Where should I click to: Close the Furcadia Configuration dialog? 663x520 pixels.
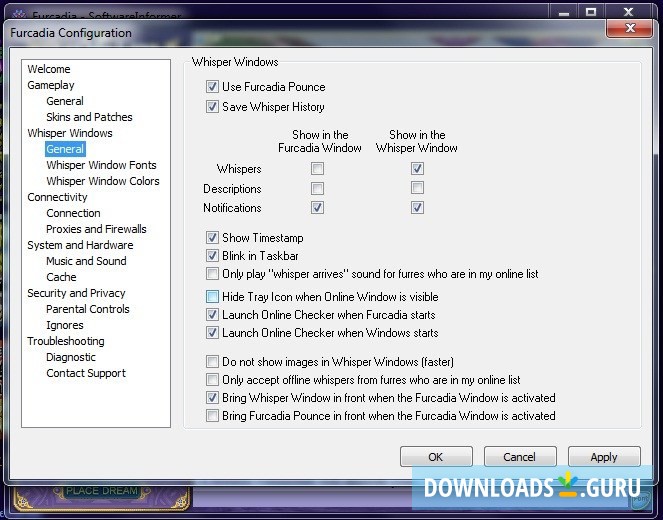point(630,28)
